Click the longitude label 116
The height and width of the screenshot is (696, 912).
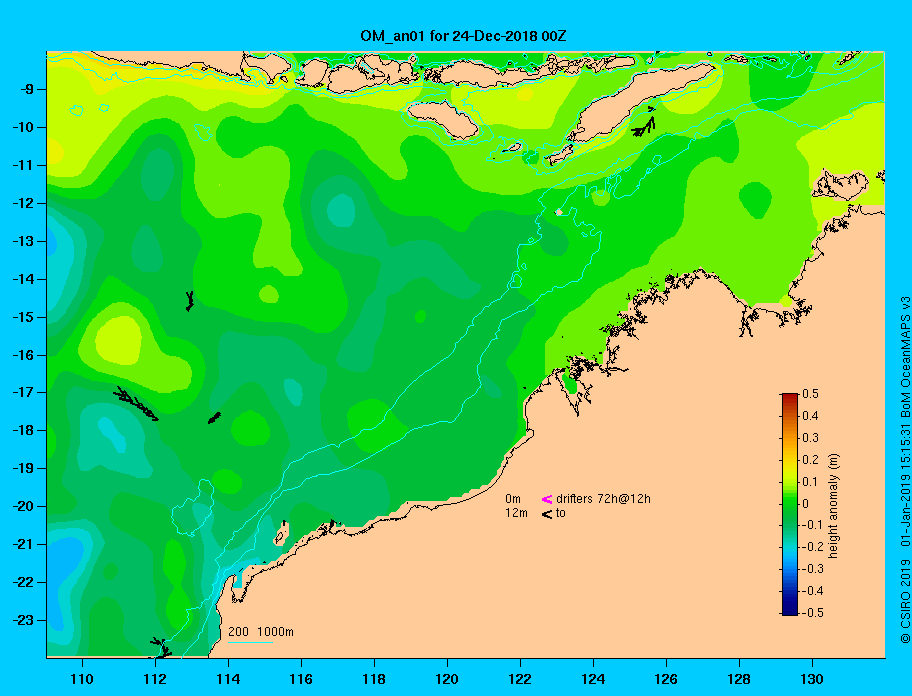pyautogui.click(x=301, y=679)
